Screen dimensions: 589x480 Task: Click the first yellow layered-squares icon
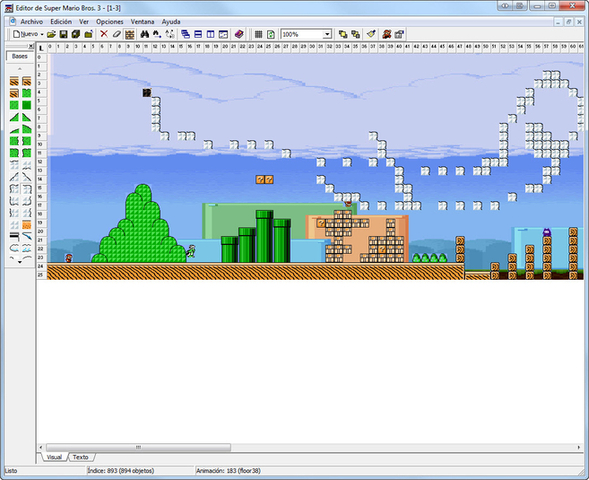point(343,34)
